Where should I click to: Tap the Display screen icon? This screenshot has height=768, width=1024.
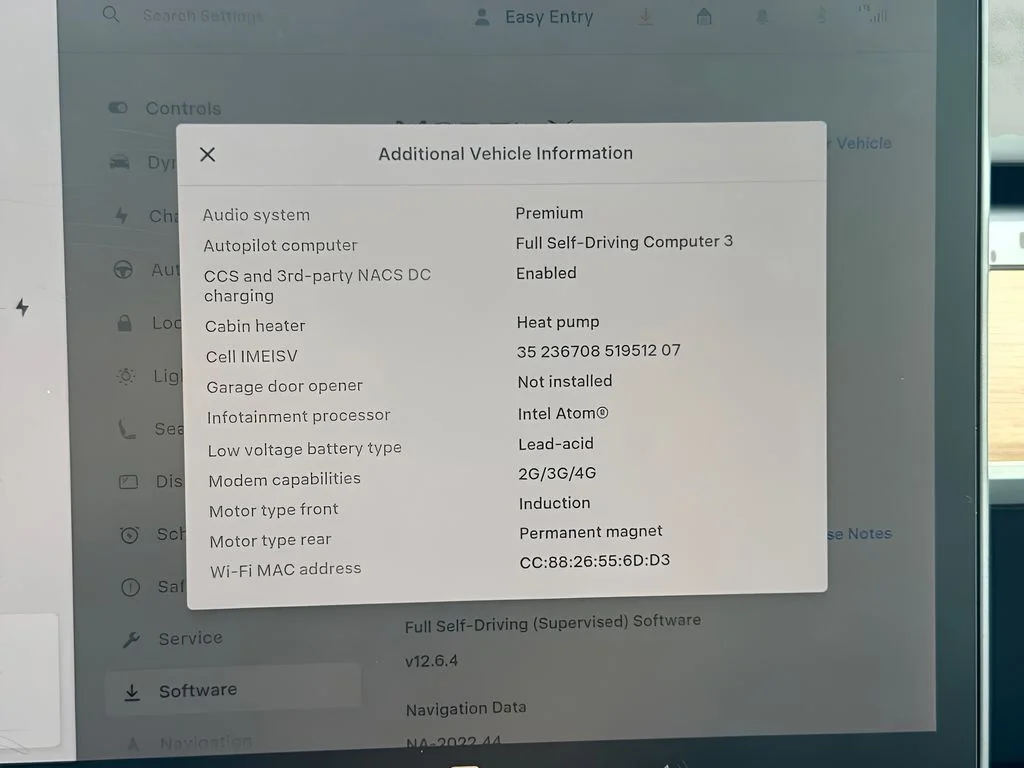[129, 482]
